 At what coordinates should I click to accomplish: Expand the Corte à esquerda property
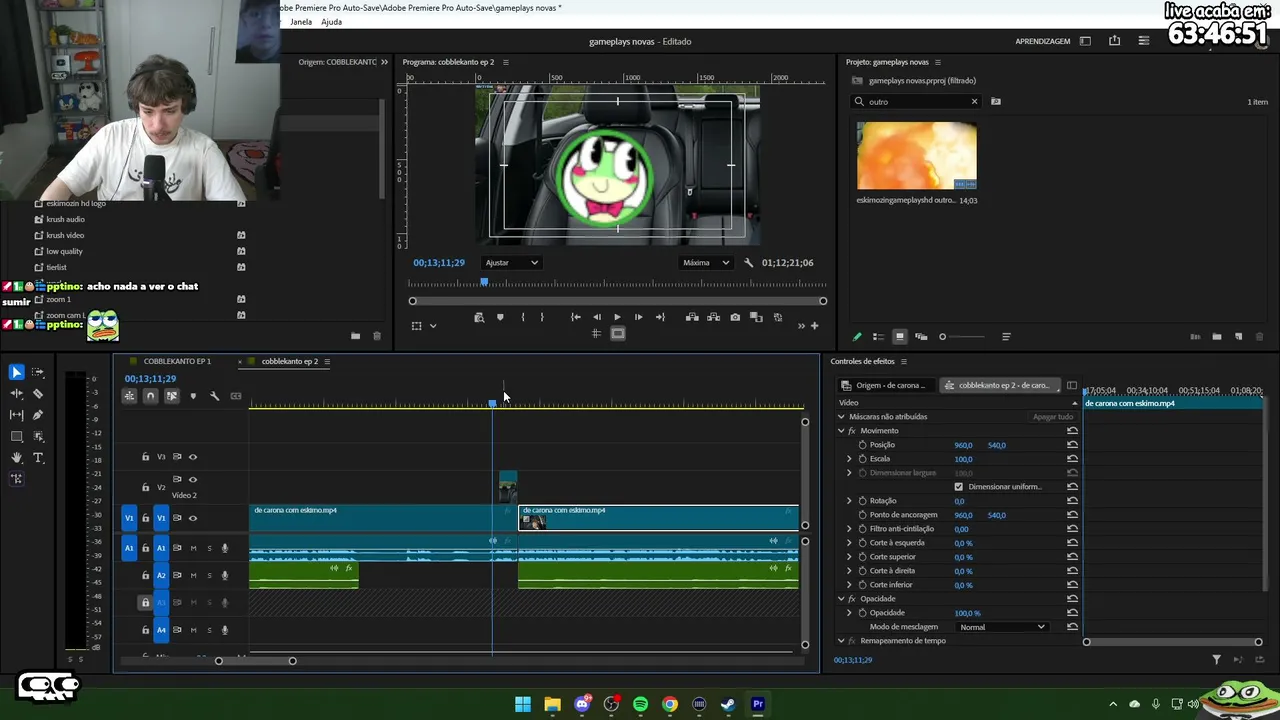(x=850, y=543)
